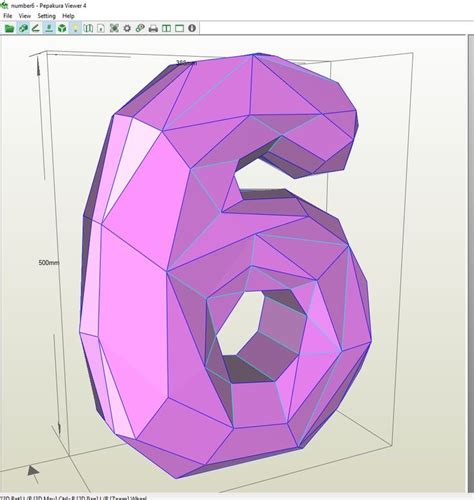The height and width of the screenshot is (500, 474).
Task: Switch to single-pane window layout icon
Action: (179, 28)
